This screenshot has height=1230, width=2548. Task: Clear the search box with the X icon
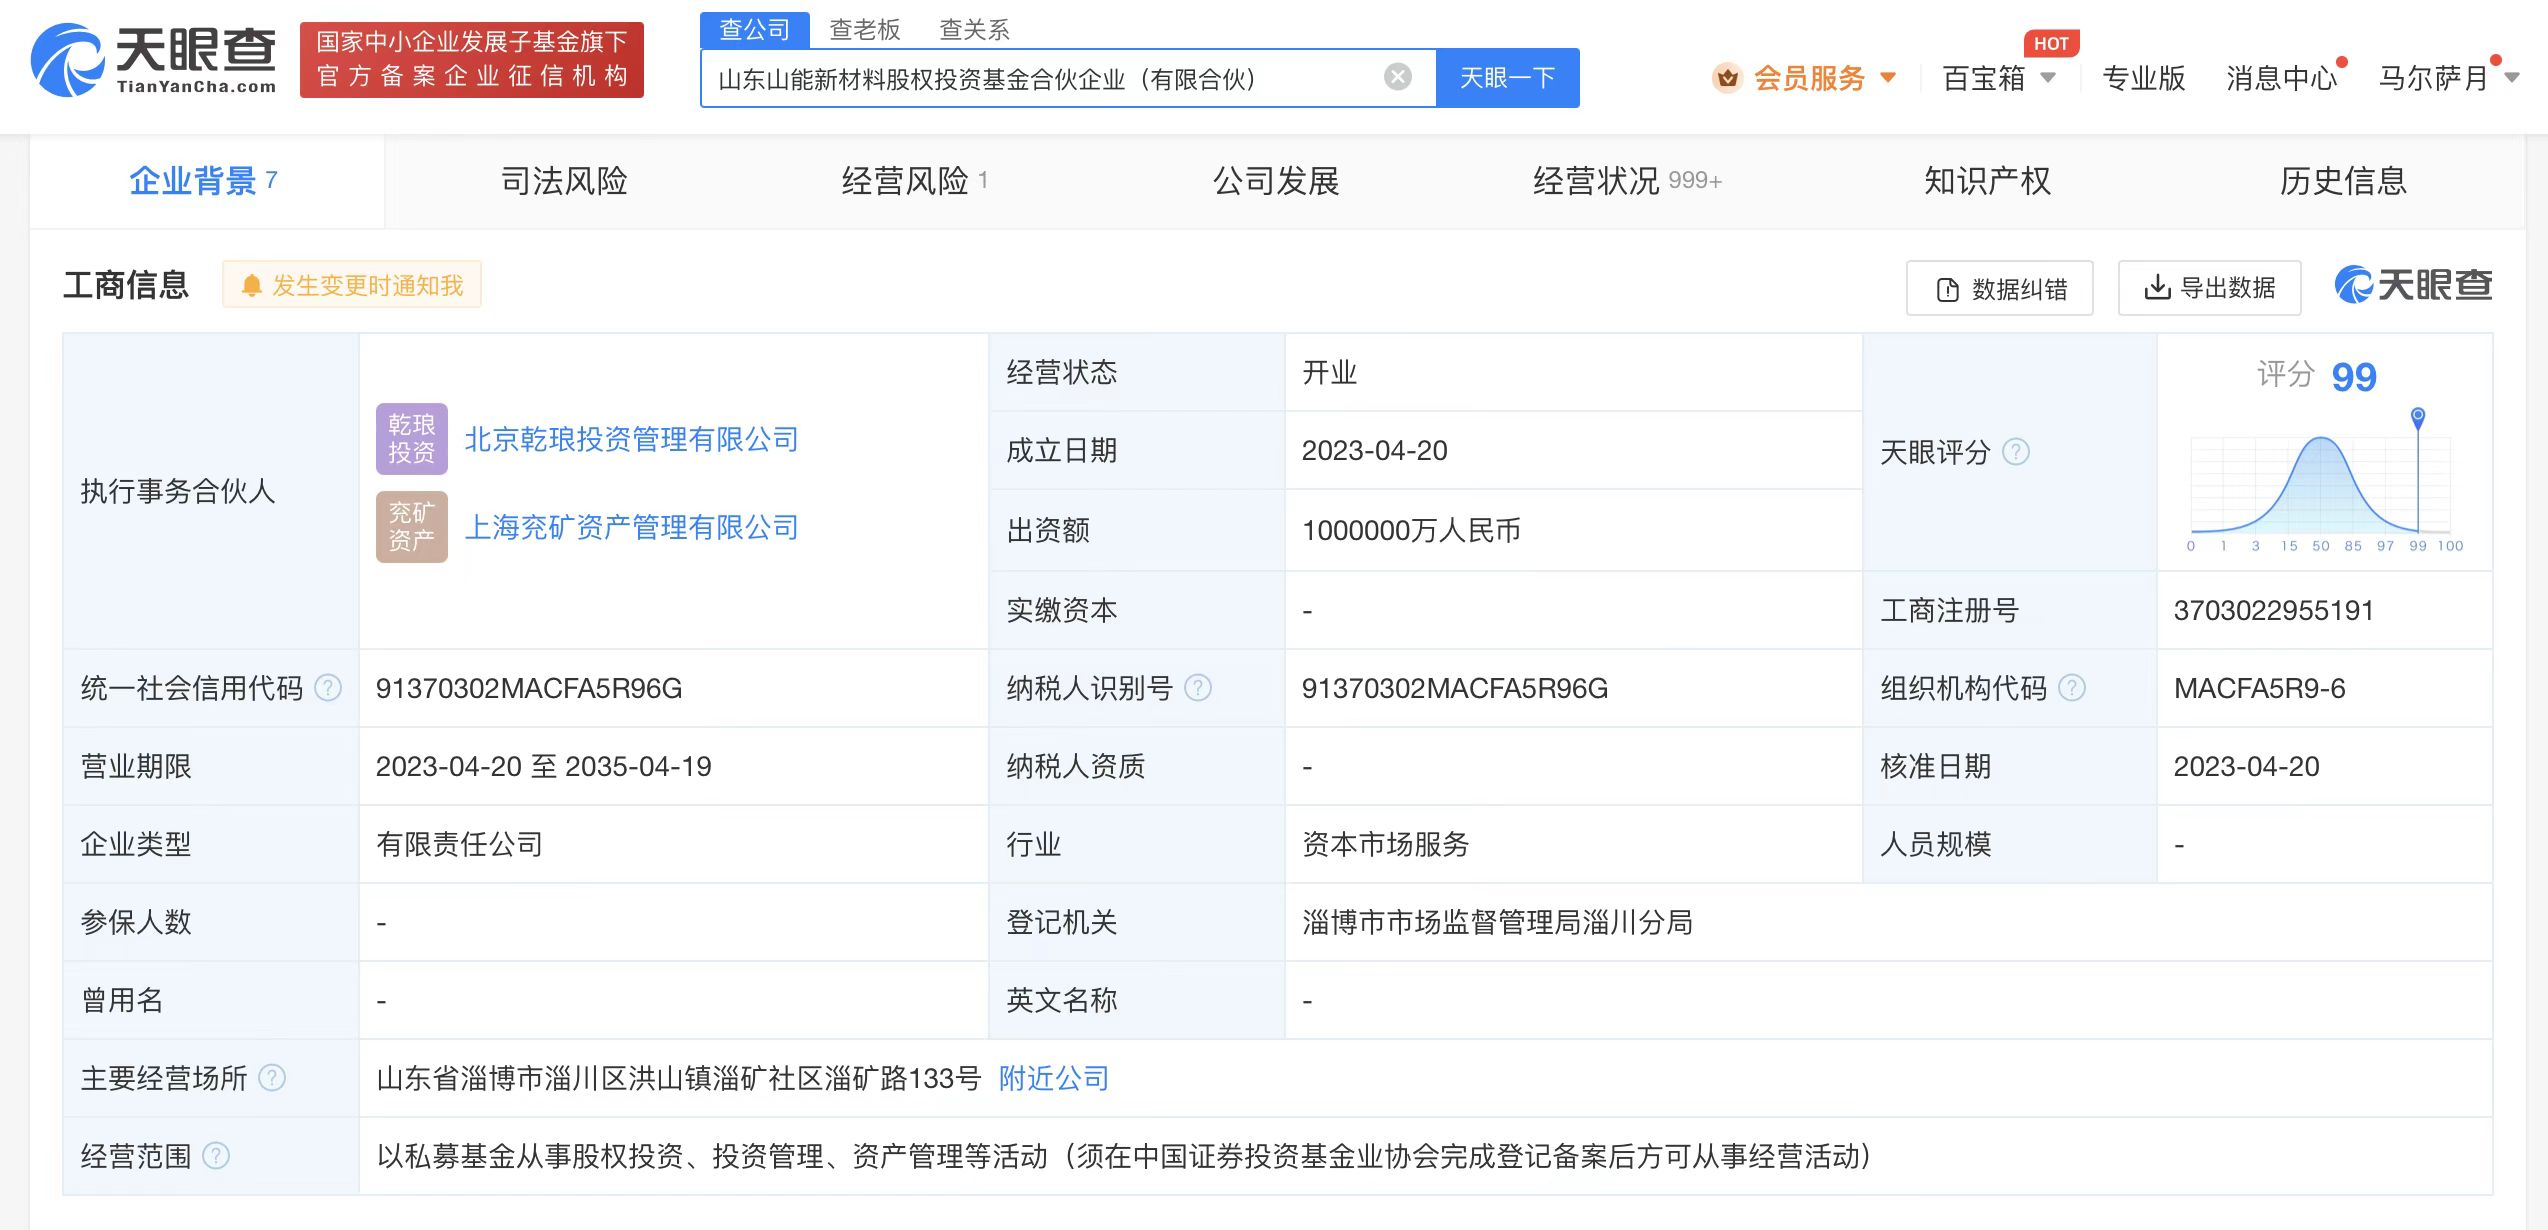(1398, 77)
